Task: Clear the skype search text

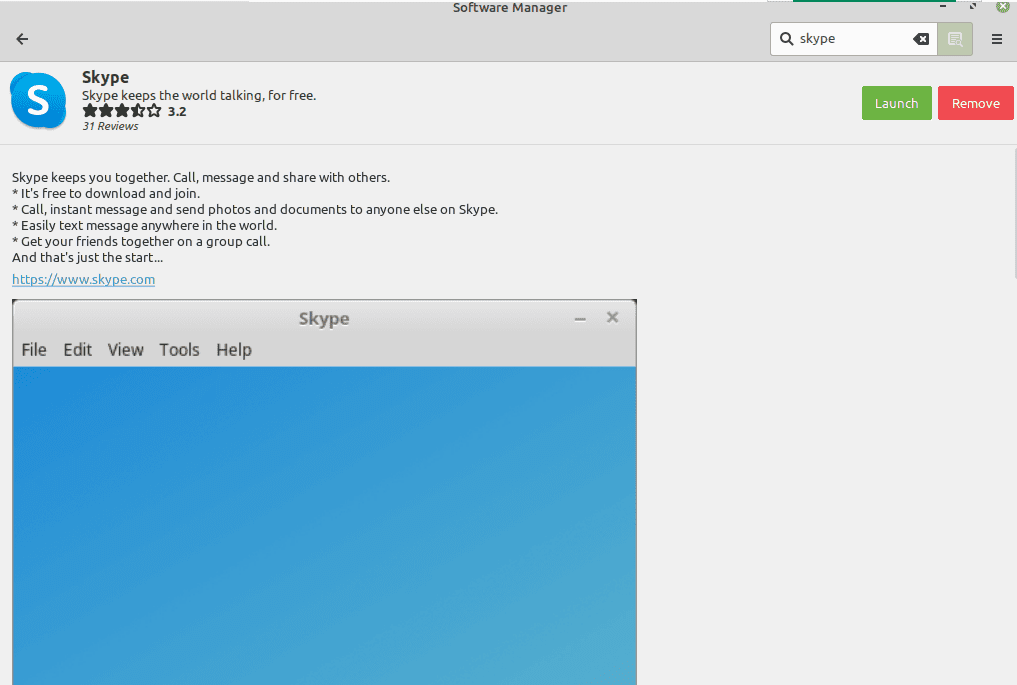Action: [920, 39]
